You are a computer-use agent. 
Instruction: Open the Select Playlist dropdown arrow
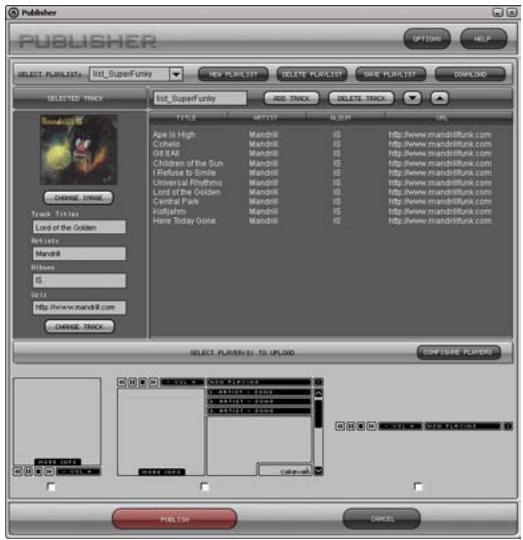pyautogui.click(x=176, y=74)
